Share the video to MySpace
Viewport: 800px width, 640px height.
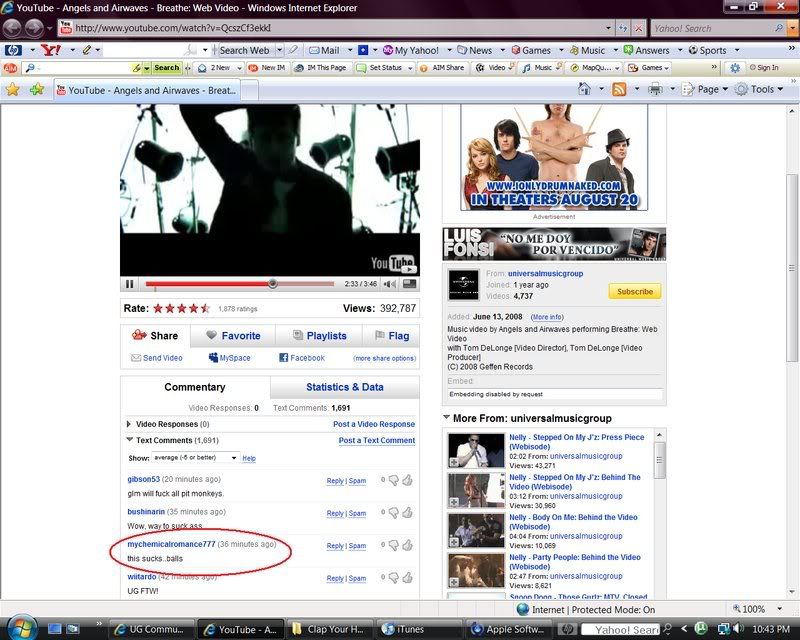pos(230,358)
